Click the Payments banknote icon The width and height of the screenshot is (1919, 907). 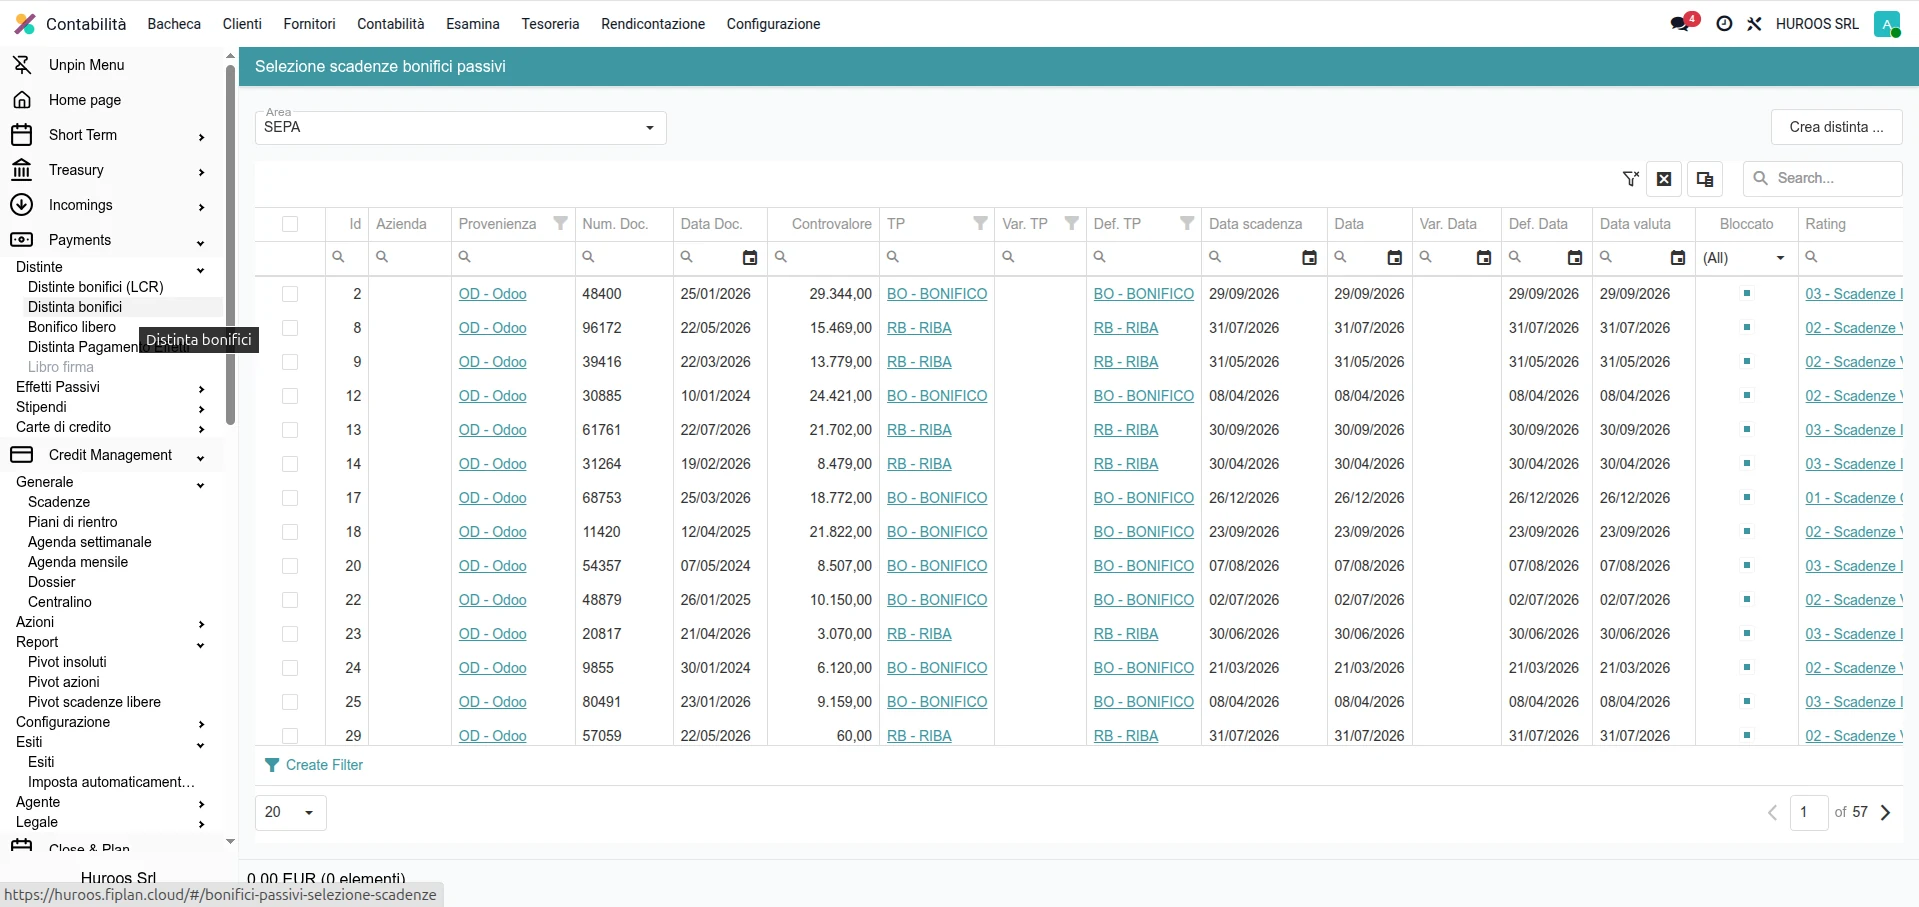point(21,240)
